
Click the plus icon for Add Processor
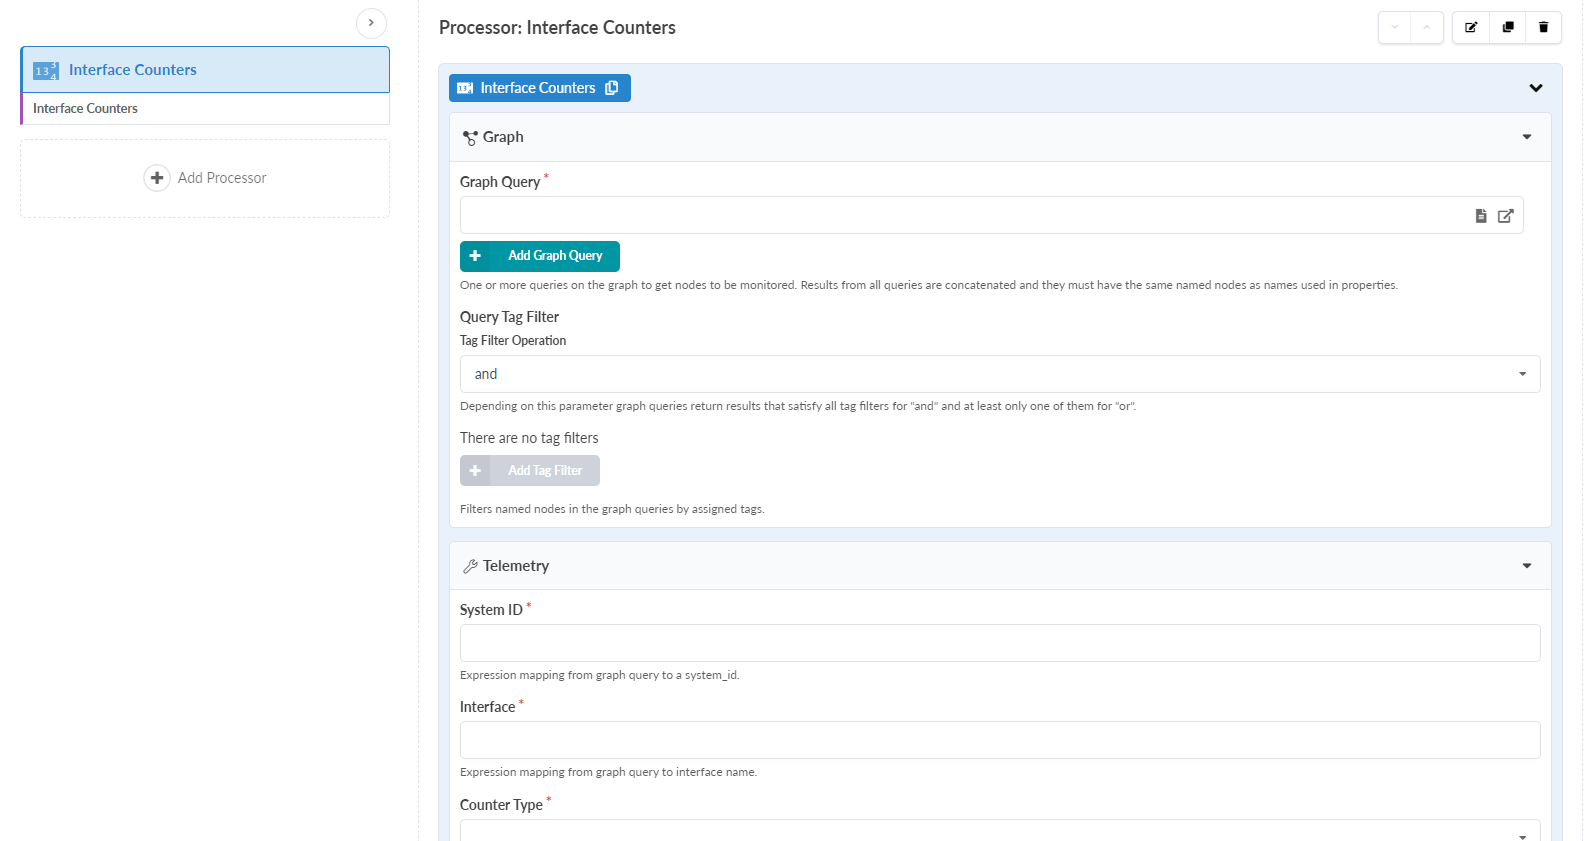[157, 178]
